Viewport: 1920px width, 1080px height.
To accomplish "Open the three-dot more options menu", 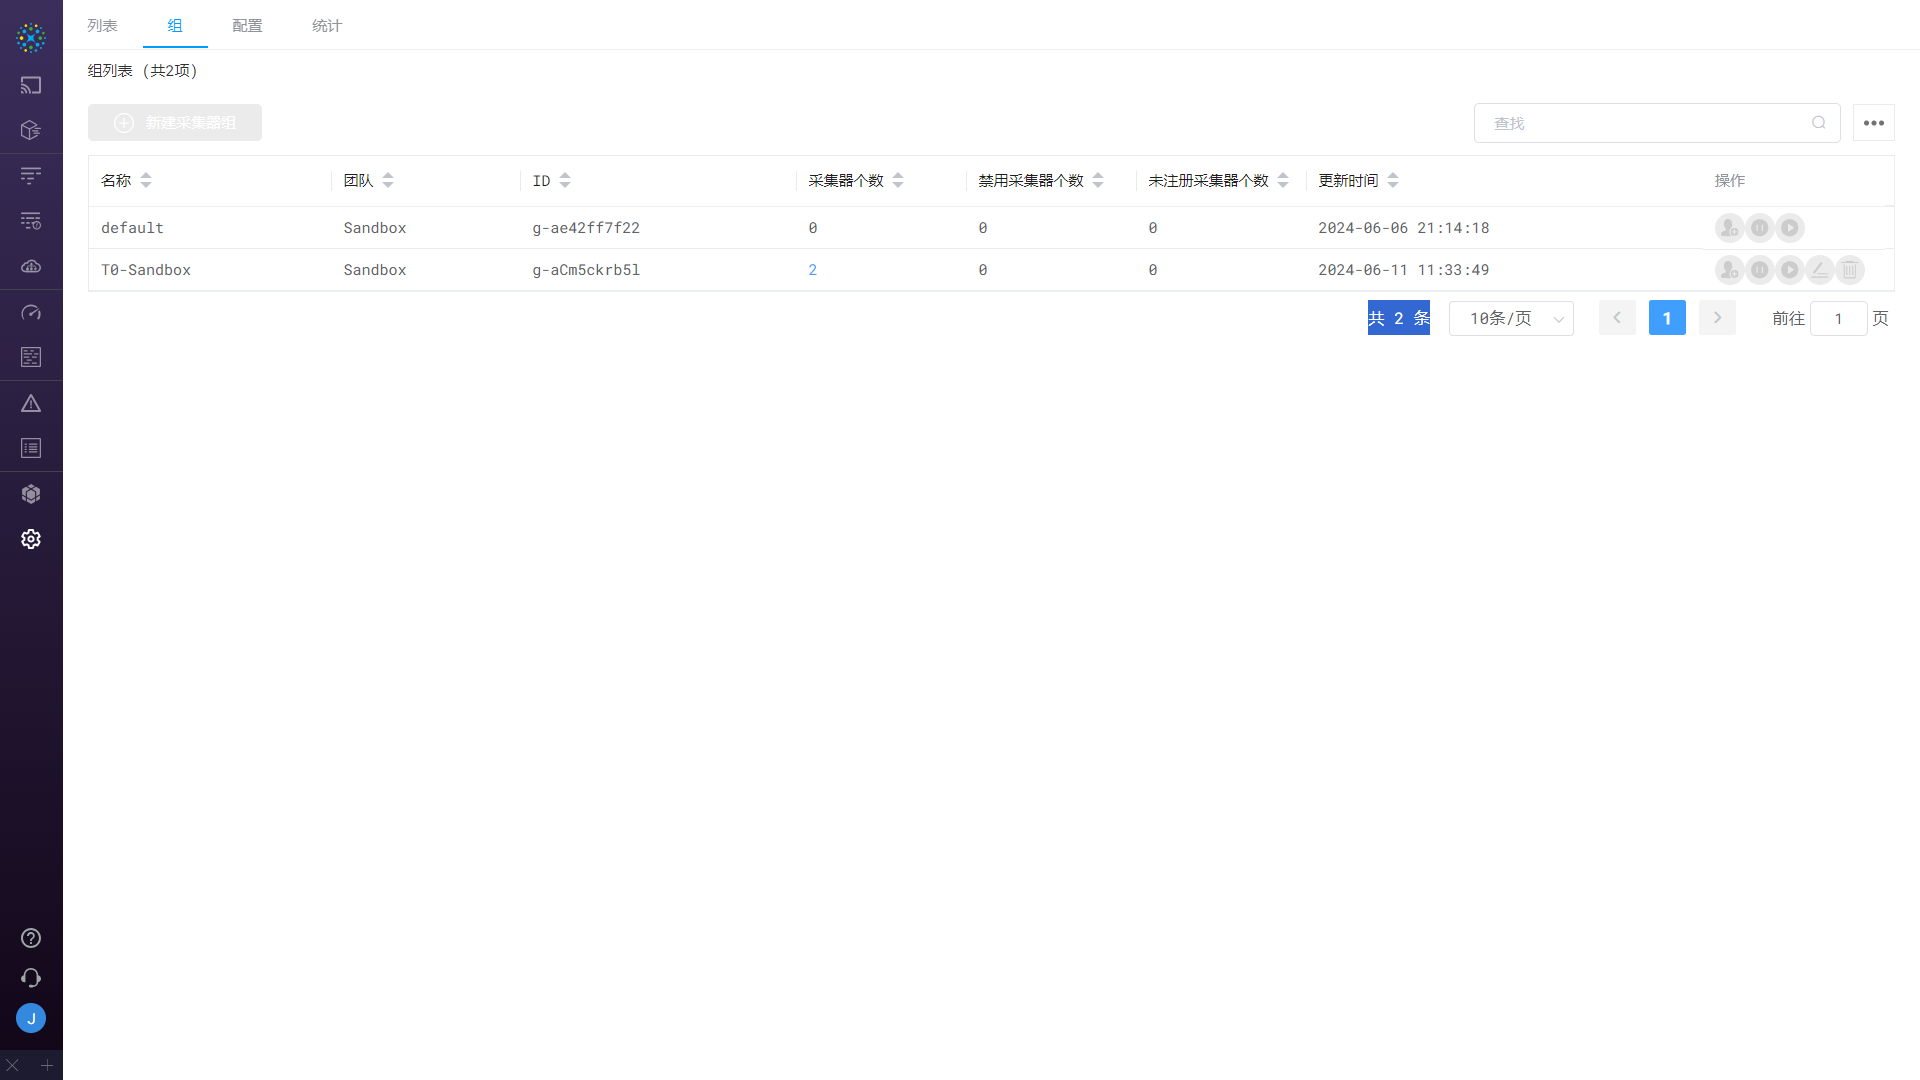I will 1874,123.
